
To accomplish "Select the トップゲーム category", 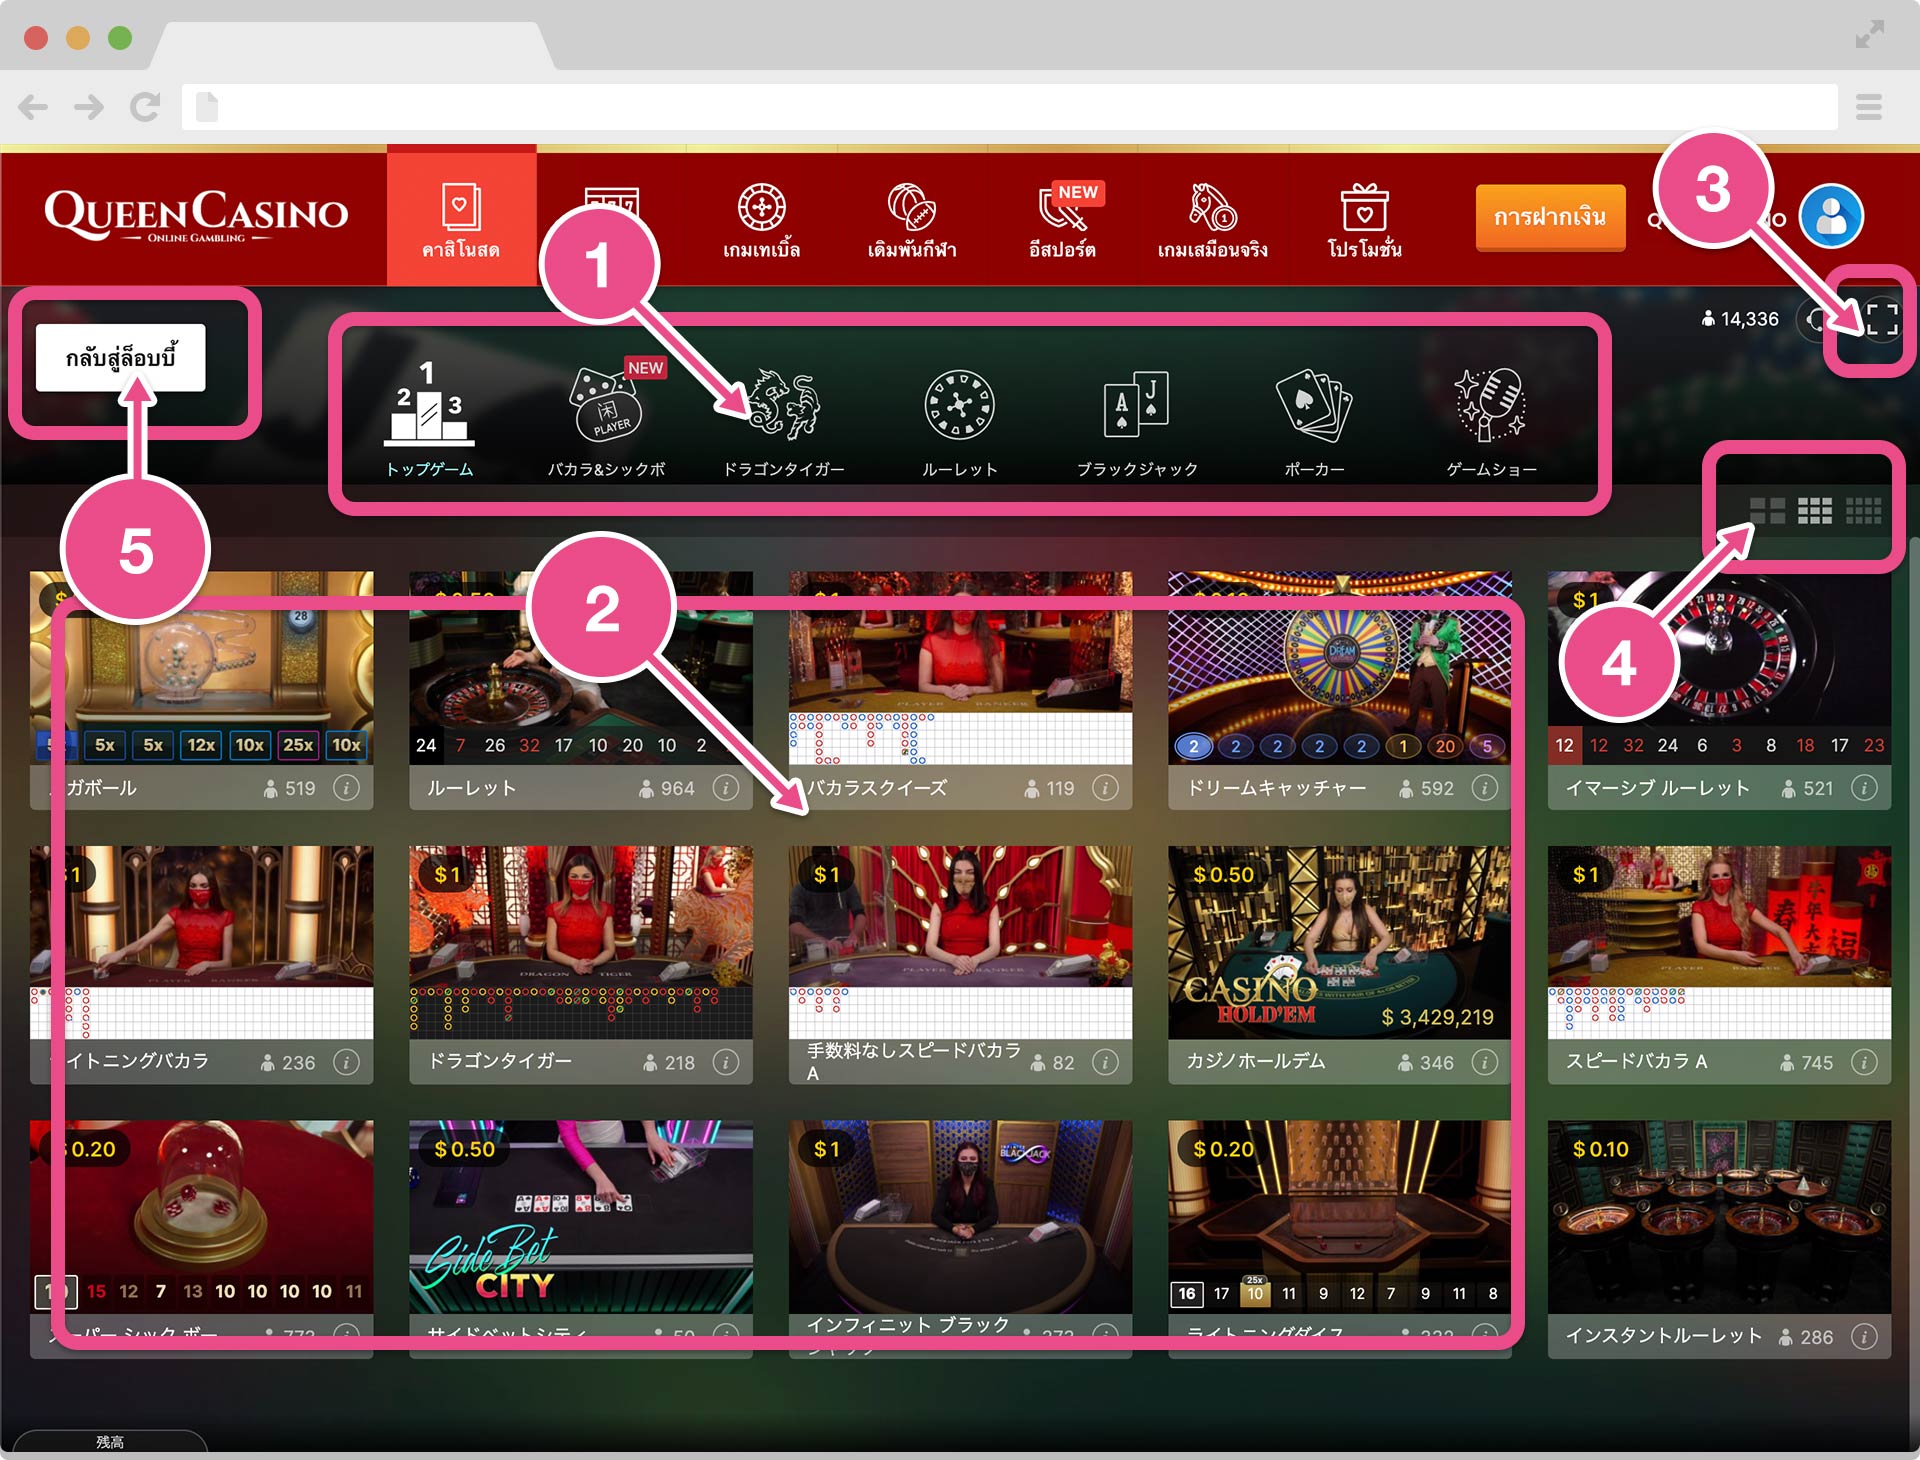I will pyautogui.click(x=429, y=420).
